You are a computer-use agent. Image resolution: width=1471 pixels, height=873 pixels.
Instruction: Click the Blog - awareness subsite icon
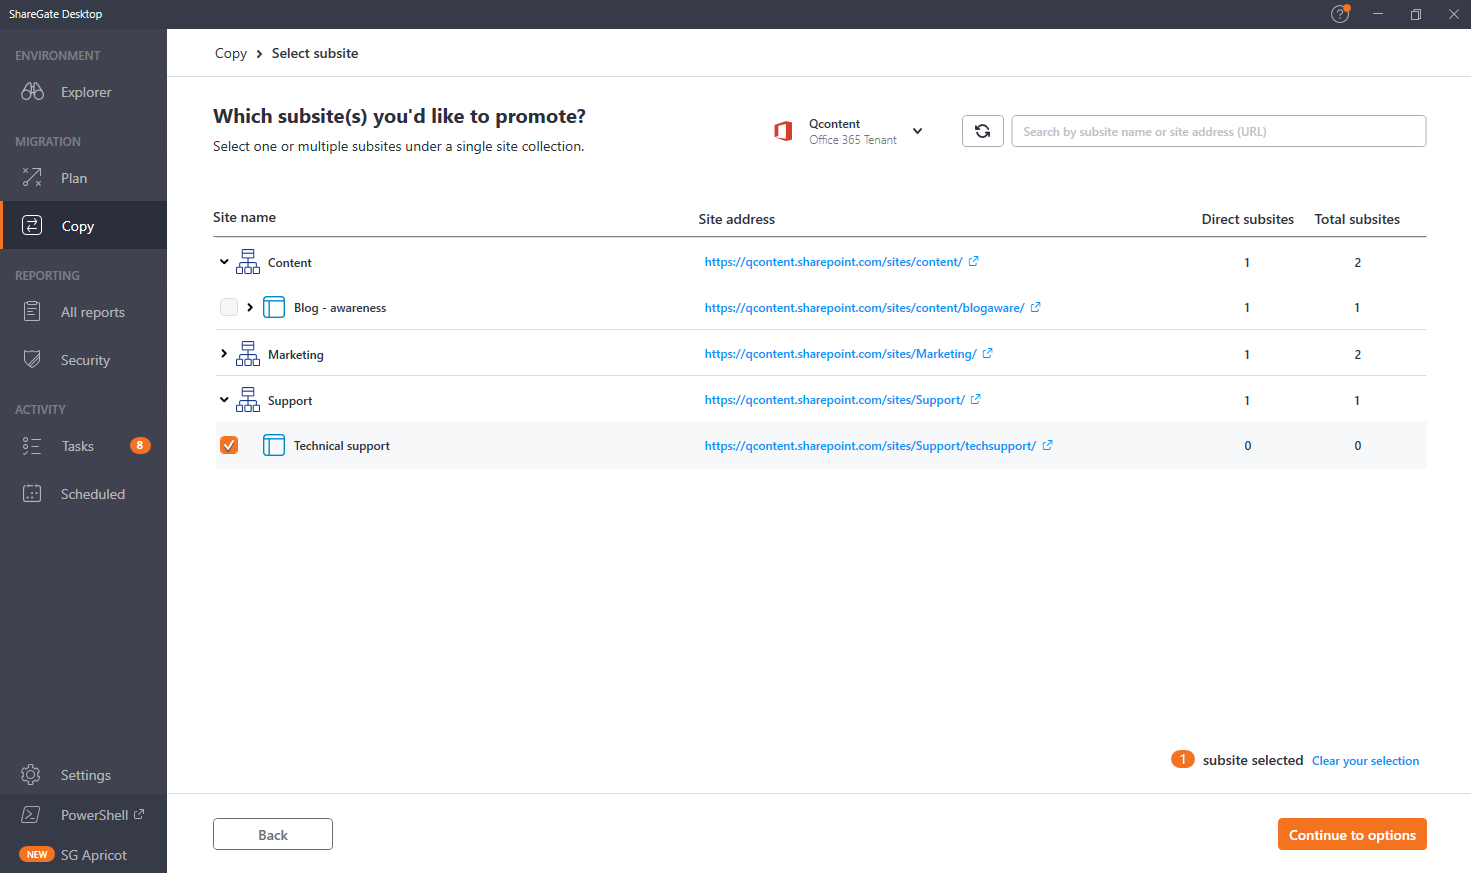coord(274,307)
